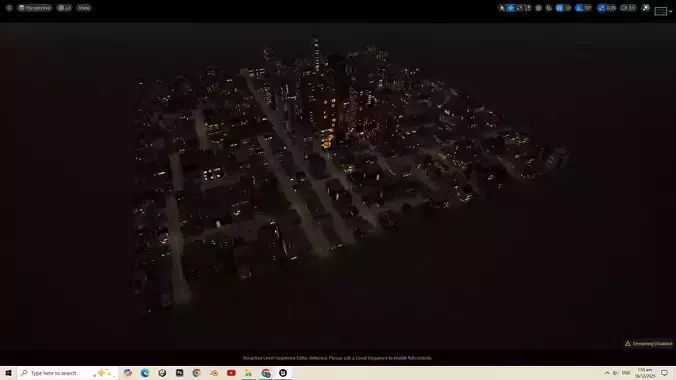This screenshot has width=676, height=380.
Task: Open the YouTube red taskbar icon
Action: (x=231, y=373)
